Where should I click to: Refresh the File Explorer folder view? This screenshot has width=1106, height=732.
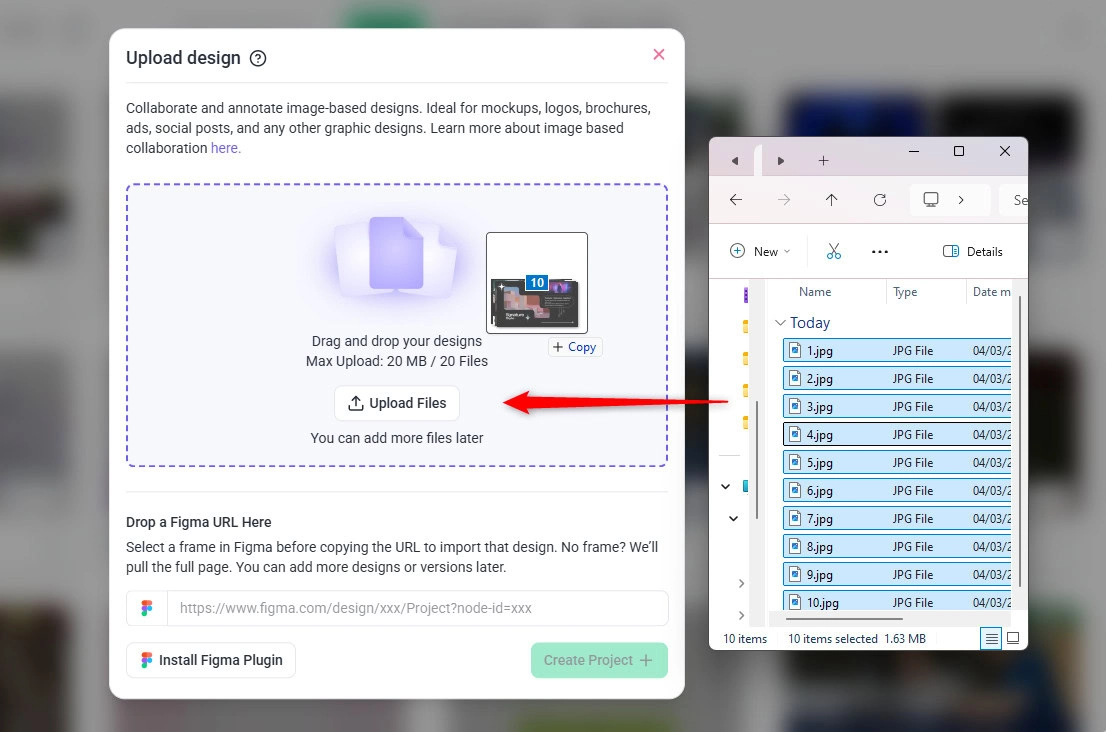pos(880,200)
